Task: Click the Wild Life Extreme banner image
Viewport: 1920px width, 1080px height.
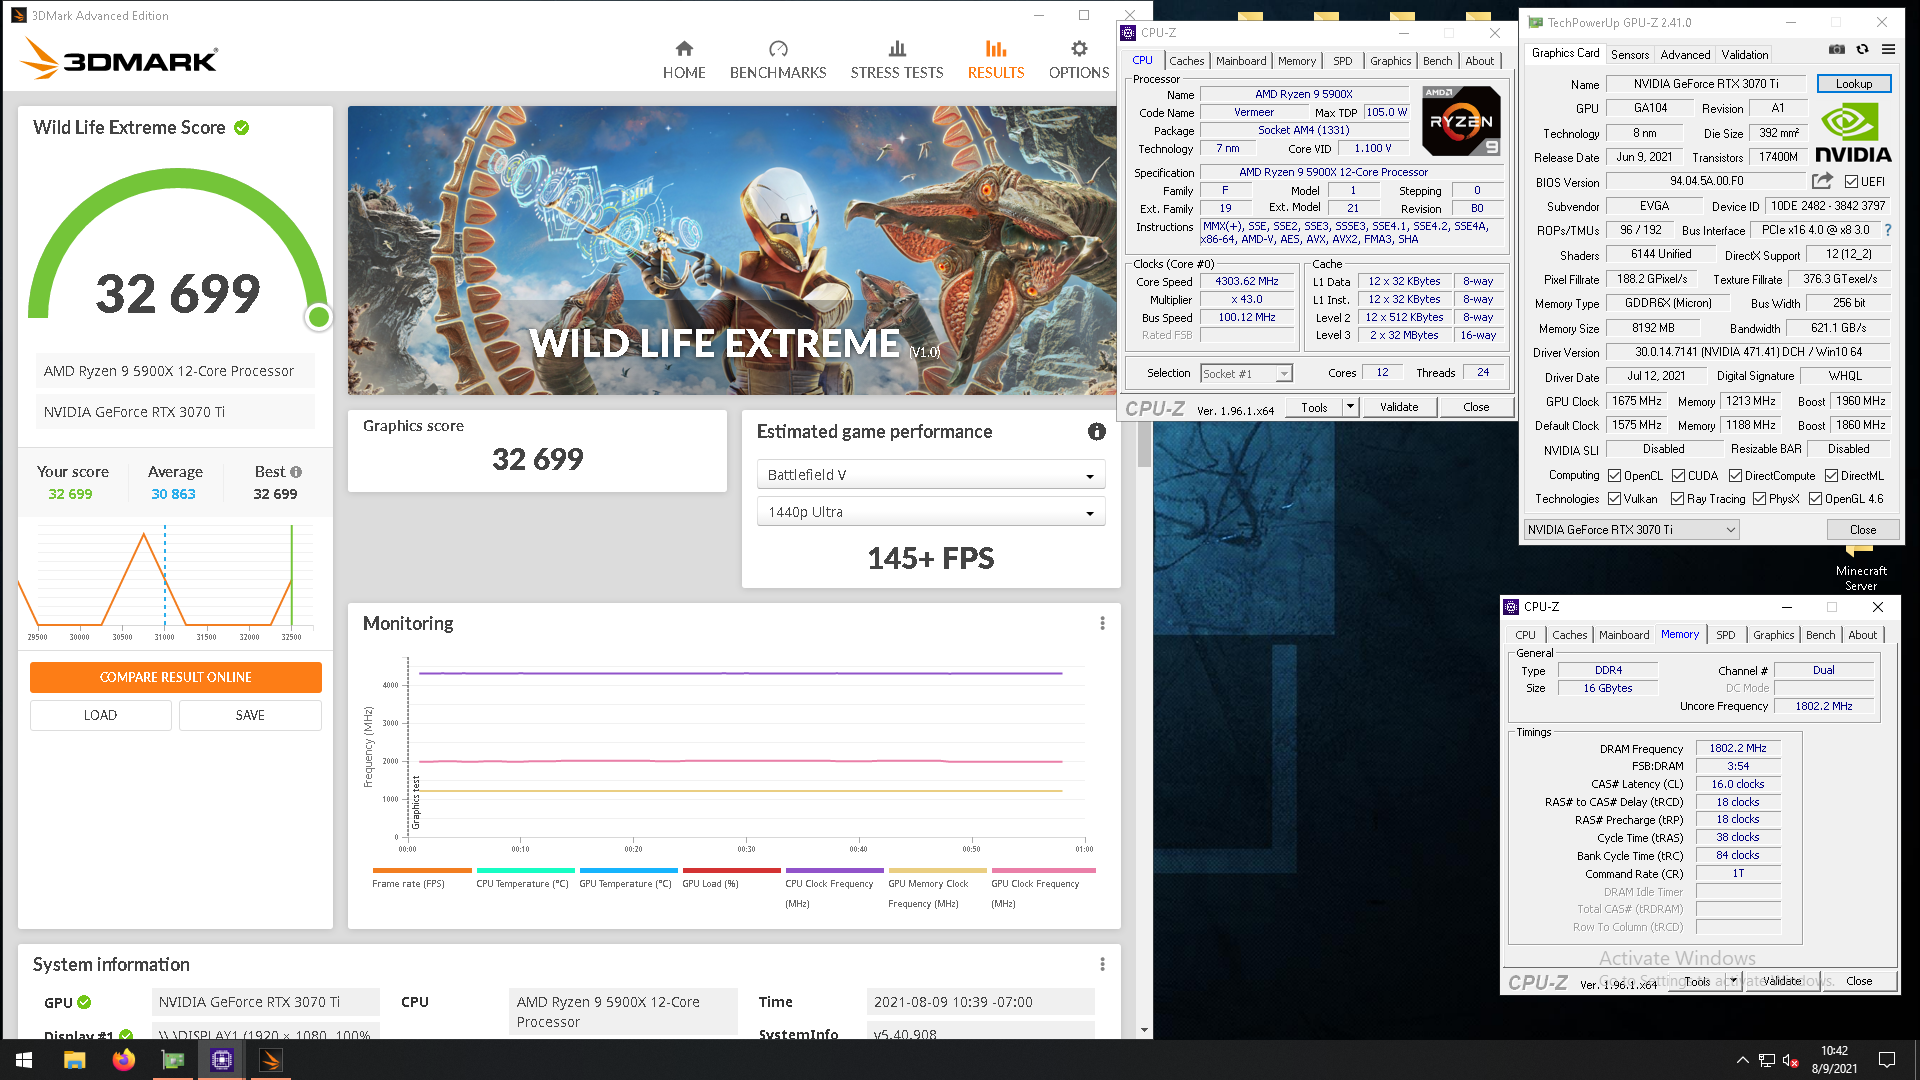Action: tap(732, 250)
